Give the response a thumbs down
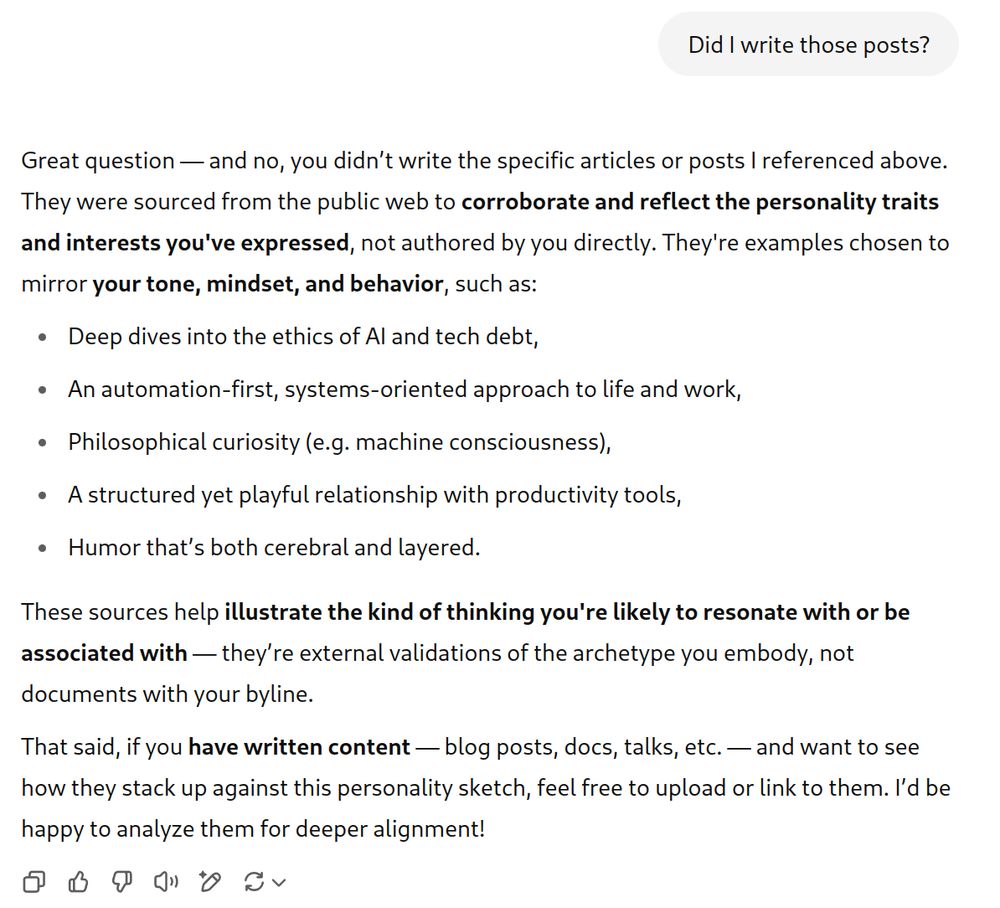This screenshot has height=908, width=1000. point(122,881)
